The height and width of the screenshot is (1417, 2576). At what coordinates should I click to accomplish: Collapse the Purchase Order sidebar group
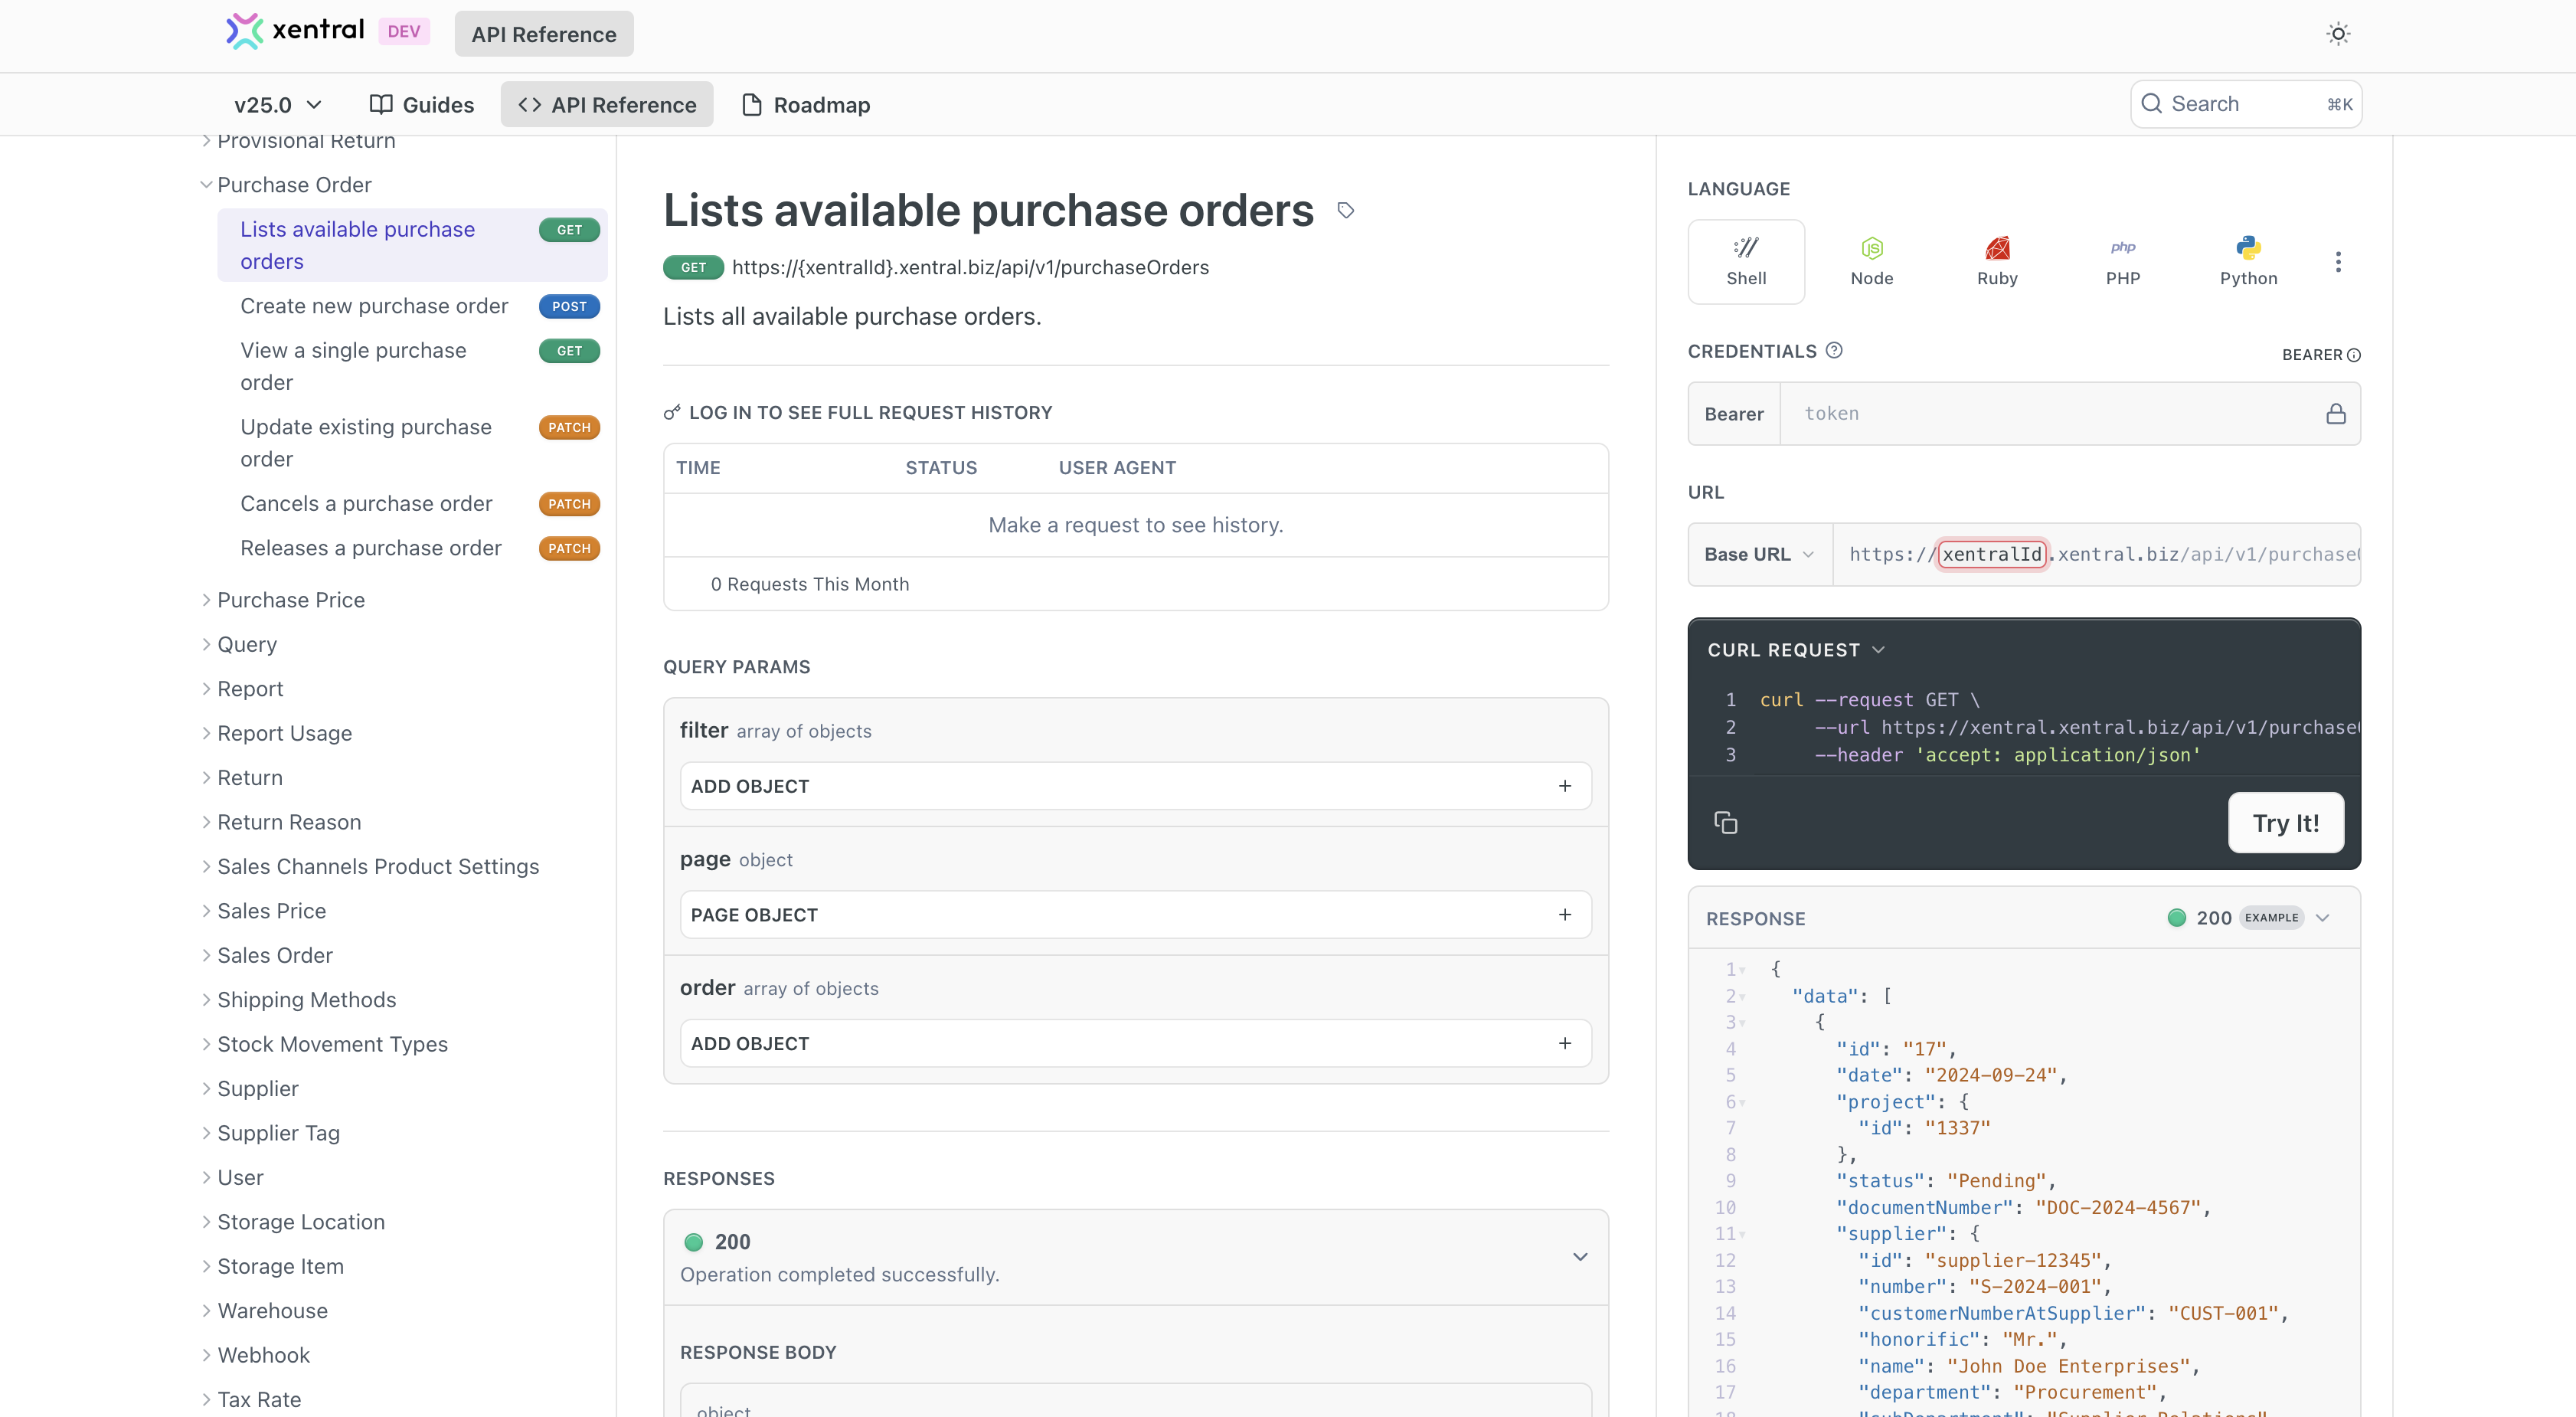pos(206,185)
